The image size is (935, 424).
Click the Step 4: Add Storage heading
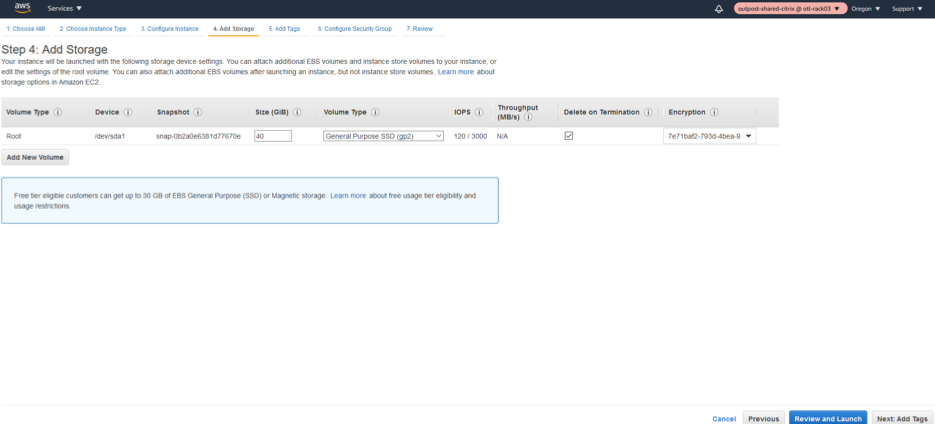[x=54, y=49]
